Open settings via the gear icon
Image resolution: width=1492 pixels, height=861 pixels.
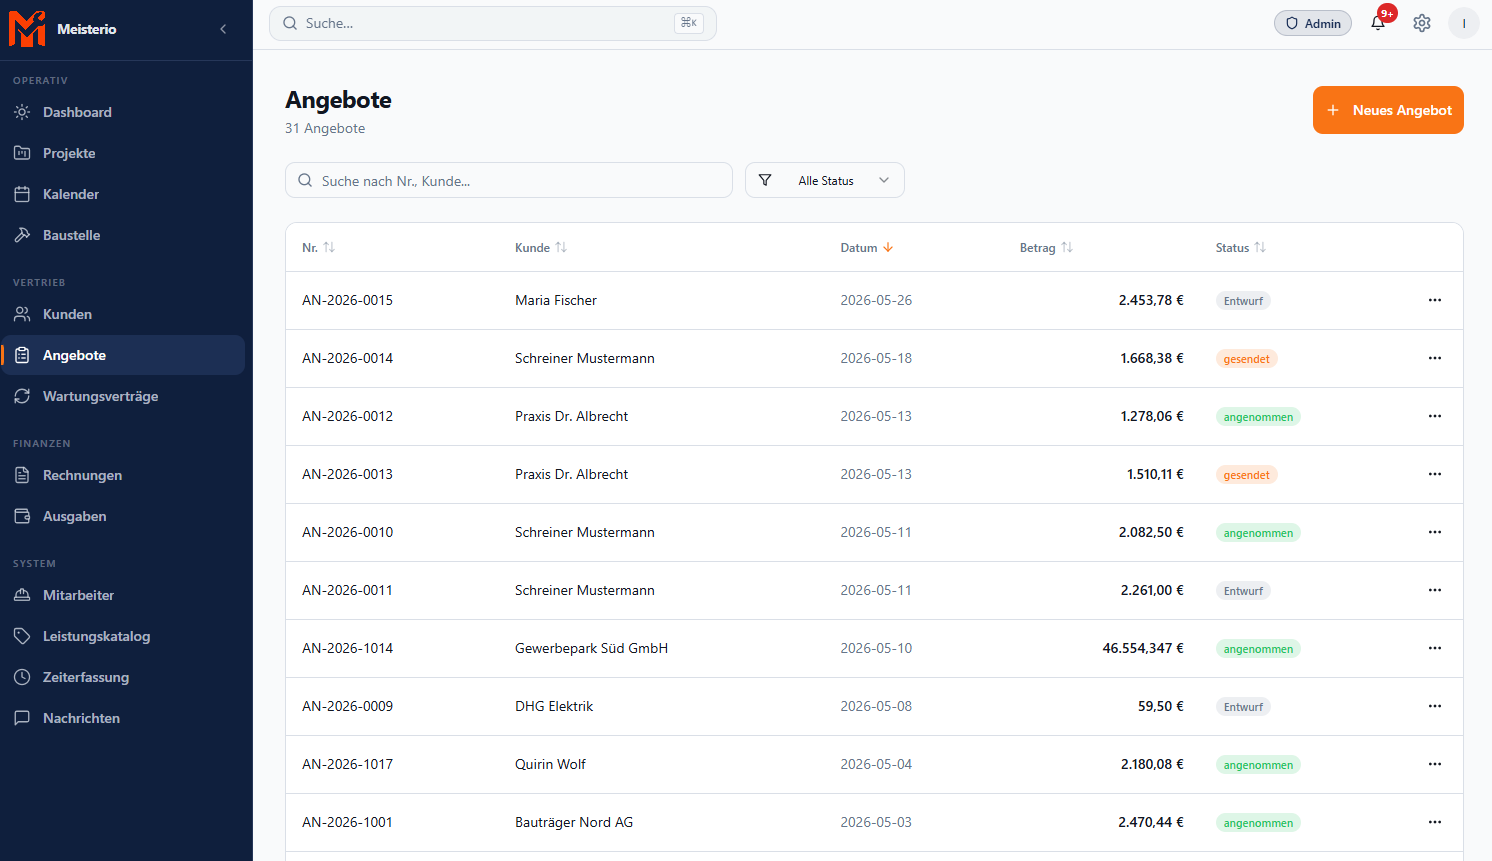tap(1422, 23)
